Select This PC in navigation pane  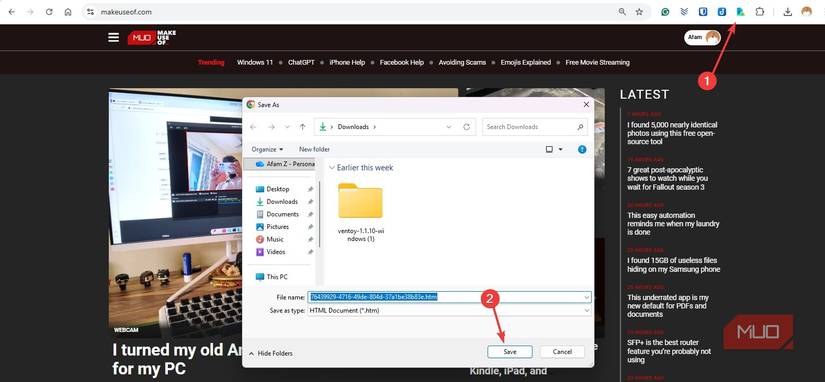(272, 277)
